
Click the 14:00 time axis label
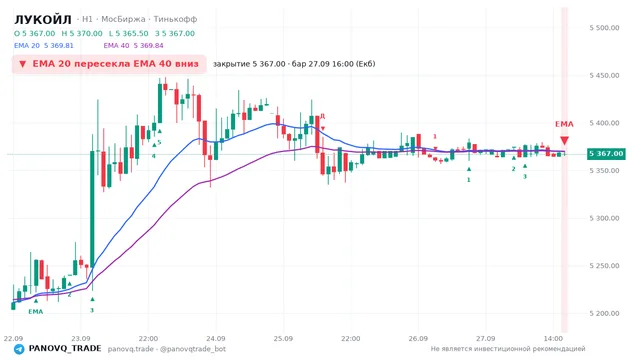(x=553, y=338)
